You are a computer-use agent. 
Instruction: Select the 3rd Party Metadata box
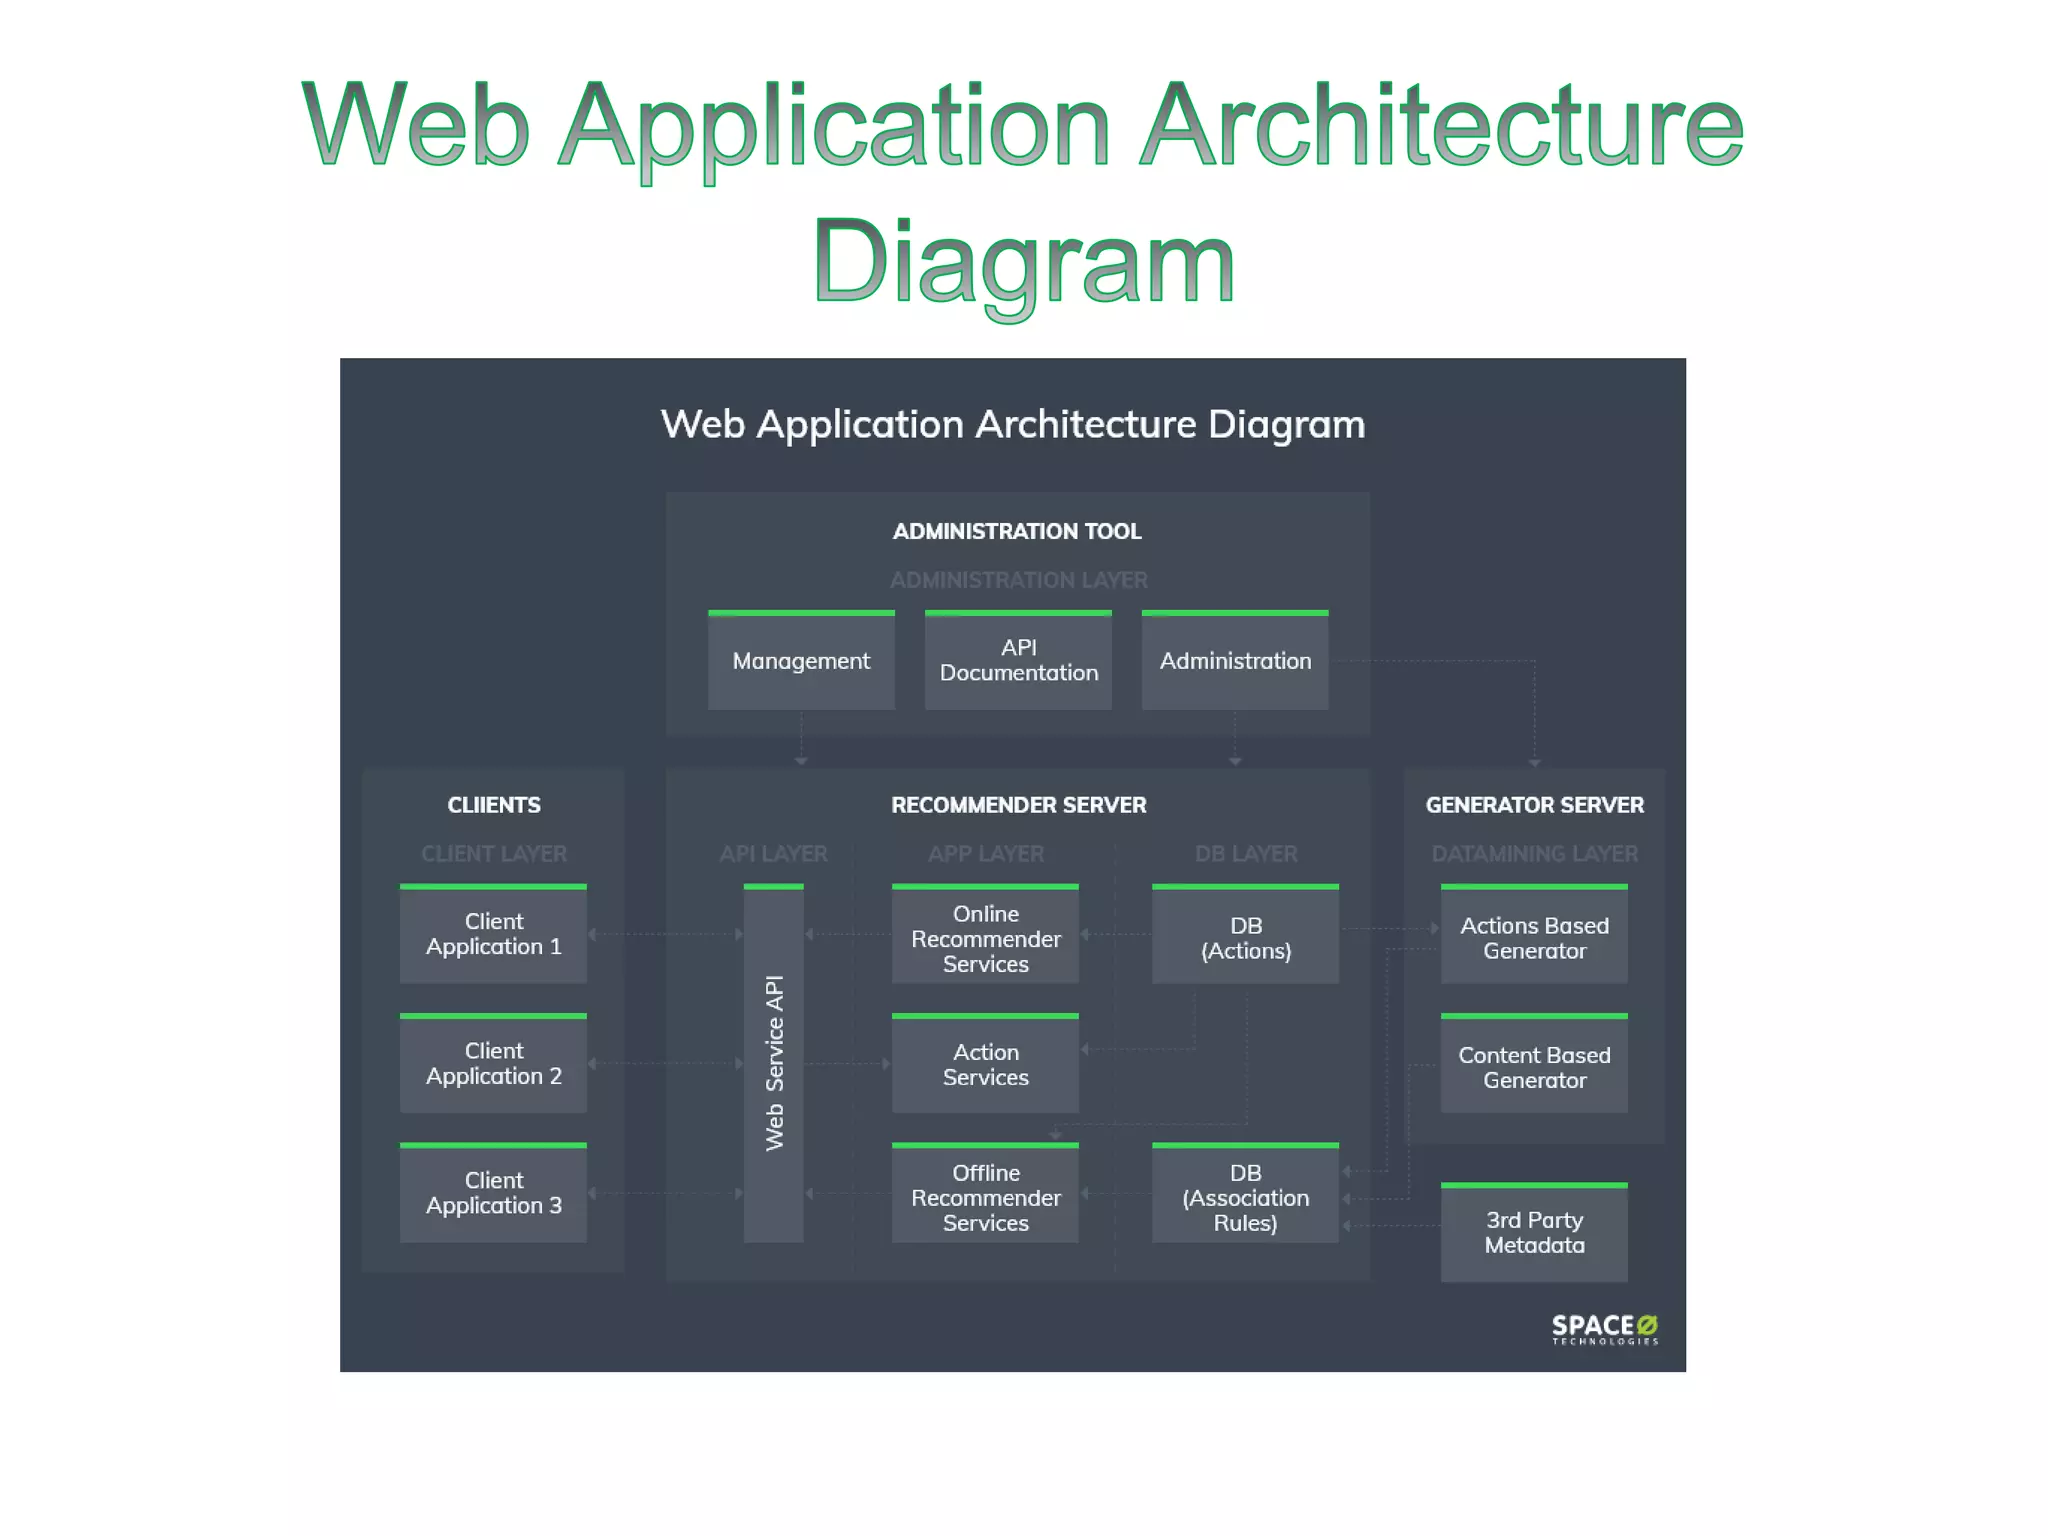tap(1534, 1233)
